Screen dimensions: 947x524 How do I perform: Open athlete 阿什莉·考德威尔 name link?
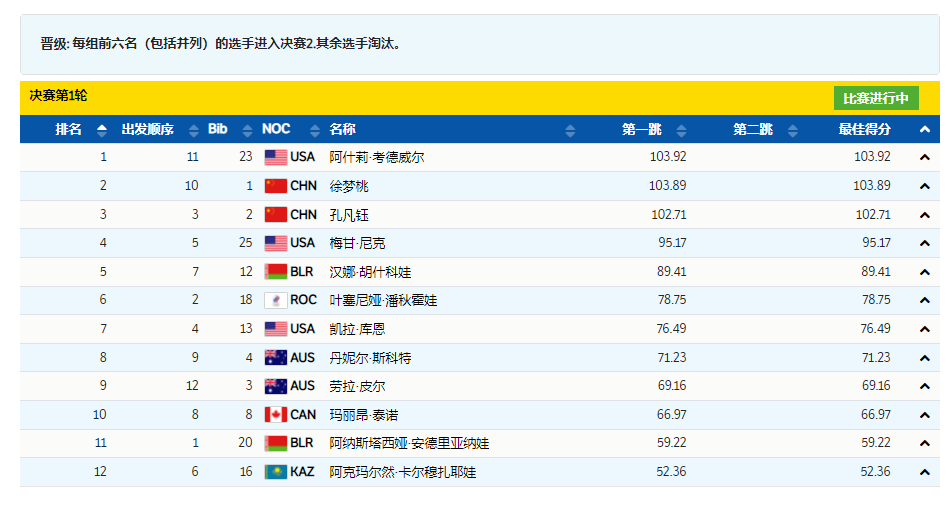click(377, 157)
